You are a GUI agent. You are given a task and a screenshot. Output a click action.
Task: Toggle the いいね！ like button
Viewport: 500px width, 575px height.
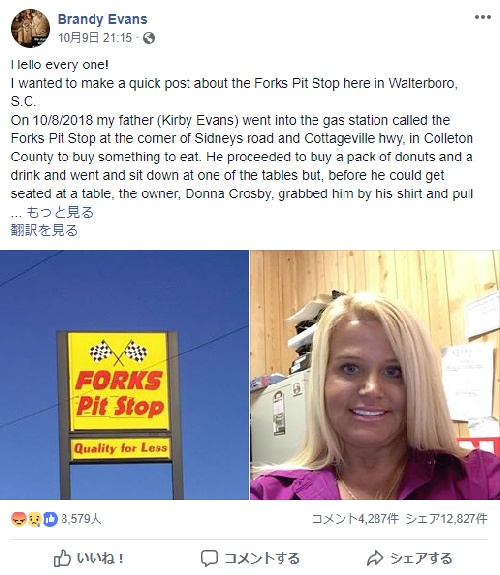[x=89, y=558]
